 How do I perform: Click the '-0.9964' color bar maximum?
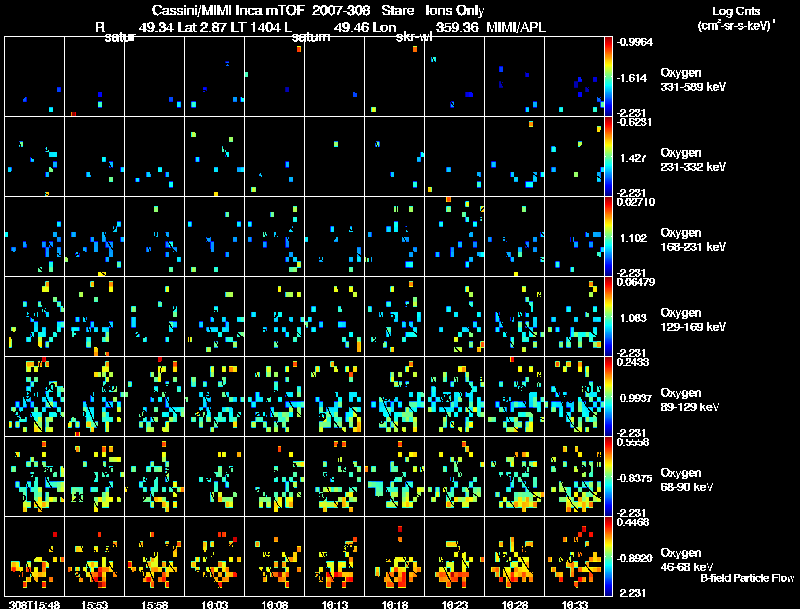(x=634, y=42)
